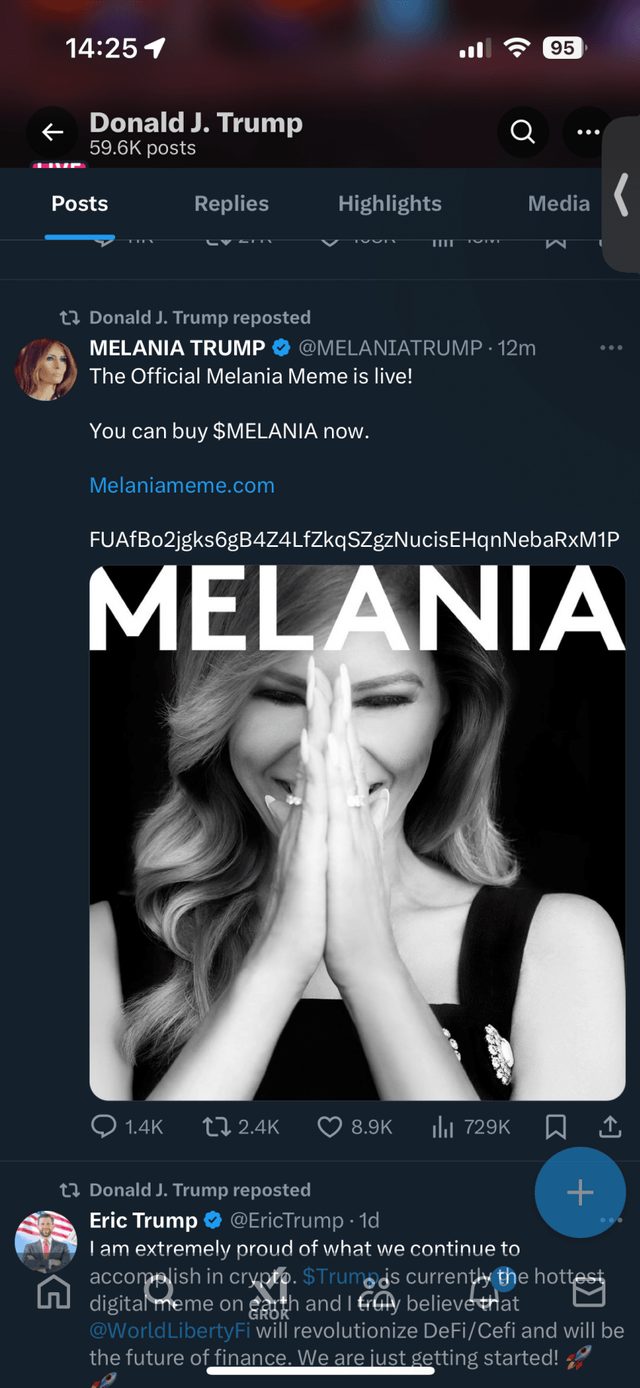Open profile overflow menu at top right
This screenshot has height=1388, width=640.
click(588, 132)
